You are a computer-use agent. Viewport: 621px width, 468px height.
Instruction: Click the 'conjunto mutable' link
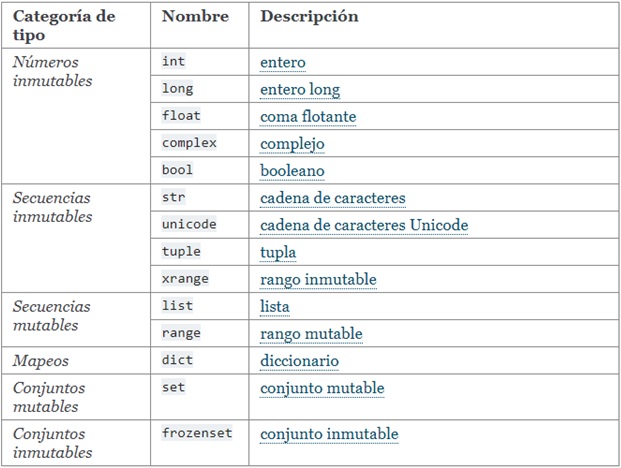pos(322,388)
